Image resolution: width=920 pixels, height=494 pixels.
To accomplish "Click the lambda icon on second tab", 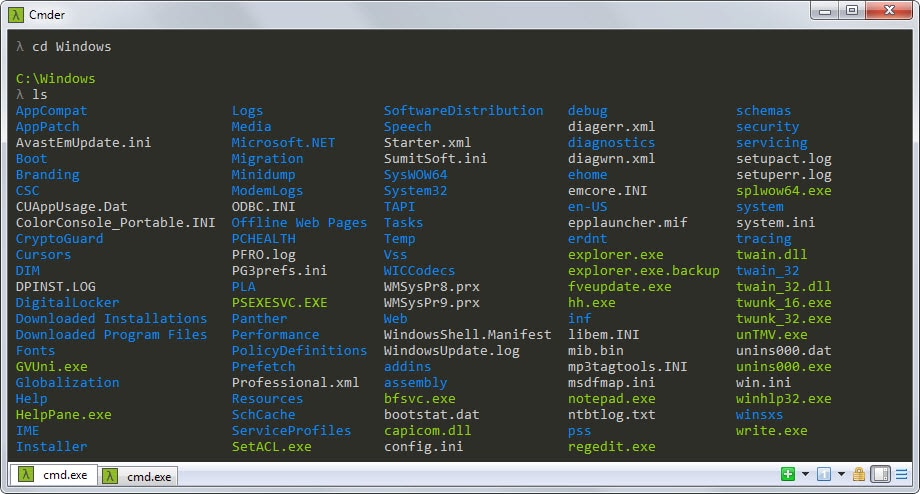I will [110, 477].
